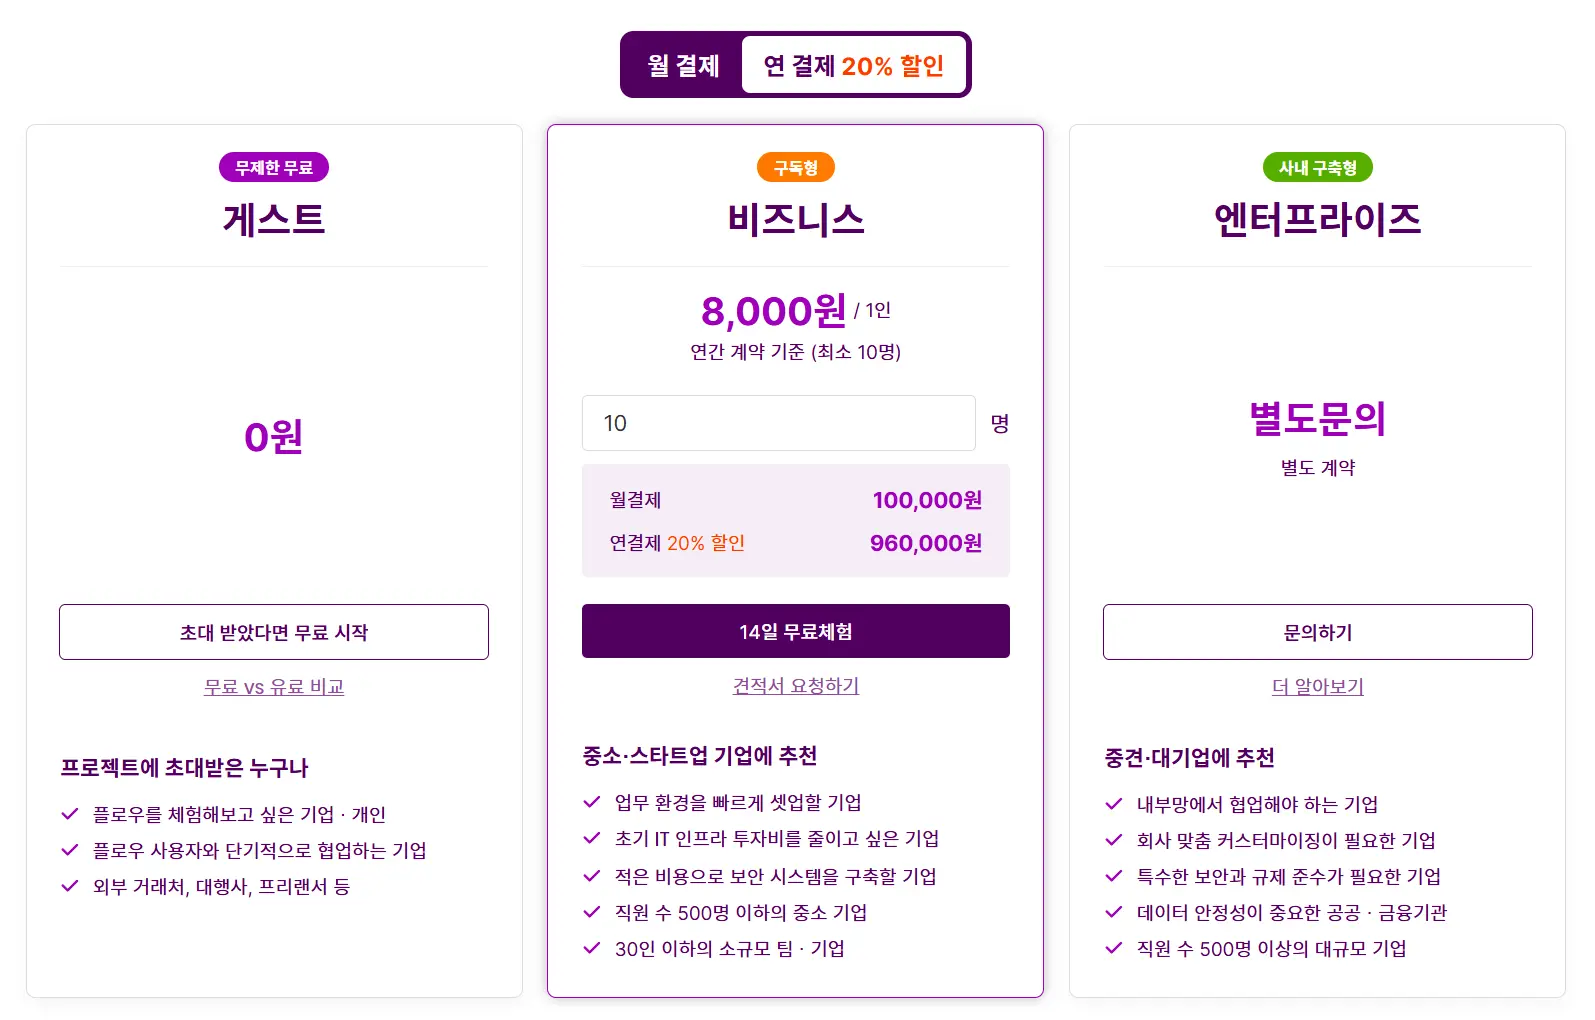Click checkmark beside 30인 이하의 소규모 팀
The image size is (1595, 1020).
pos(592,948)
